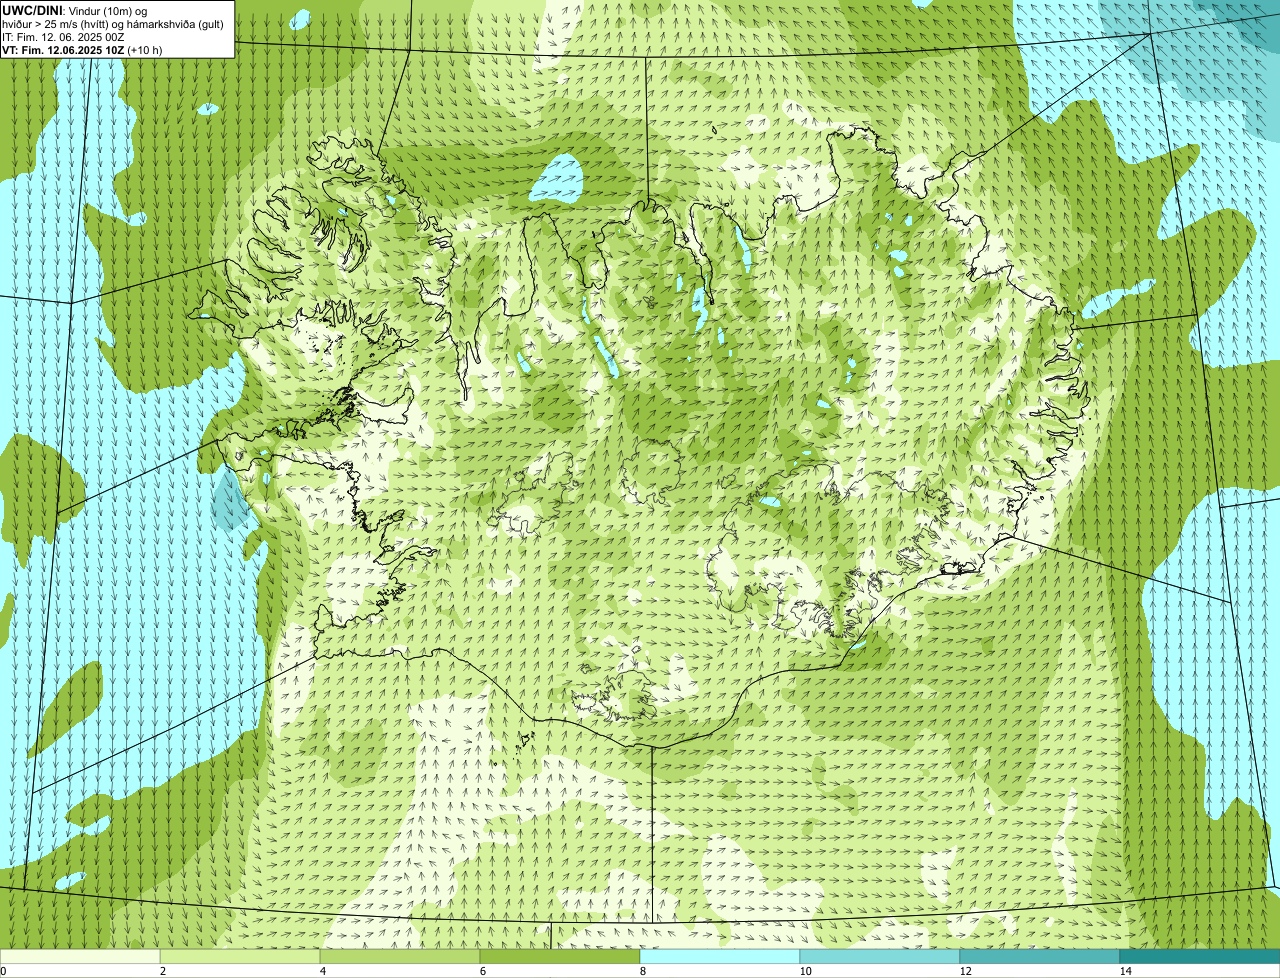Click the 8–10 m/s light cyan legend color

click(720, 956)
